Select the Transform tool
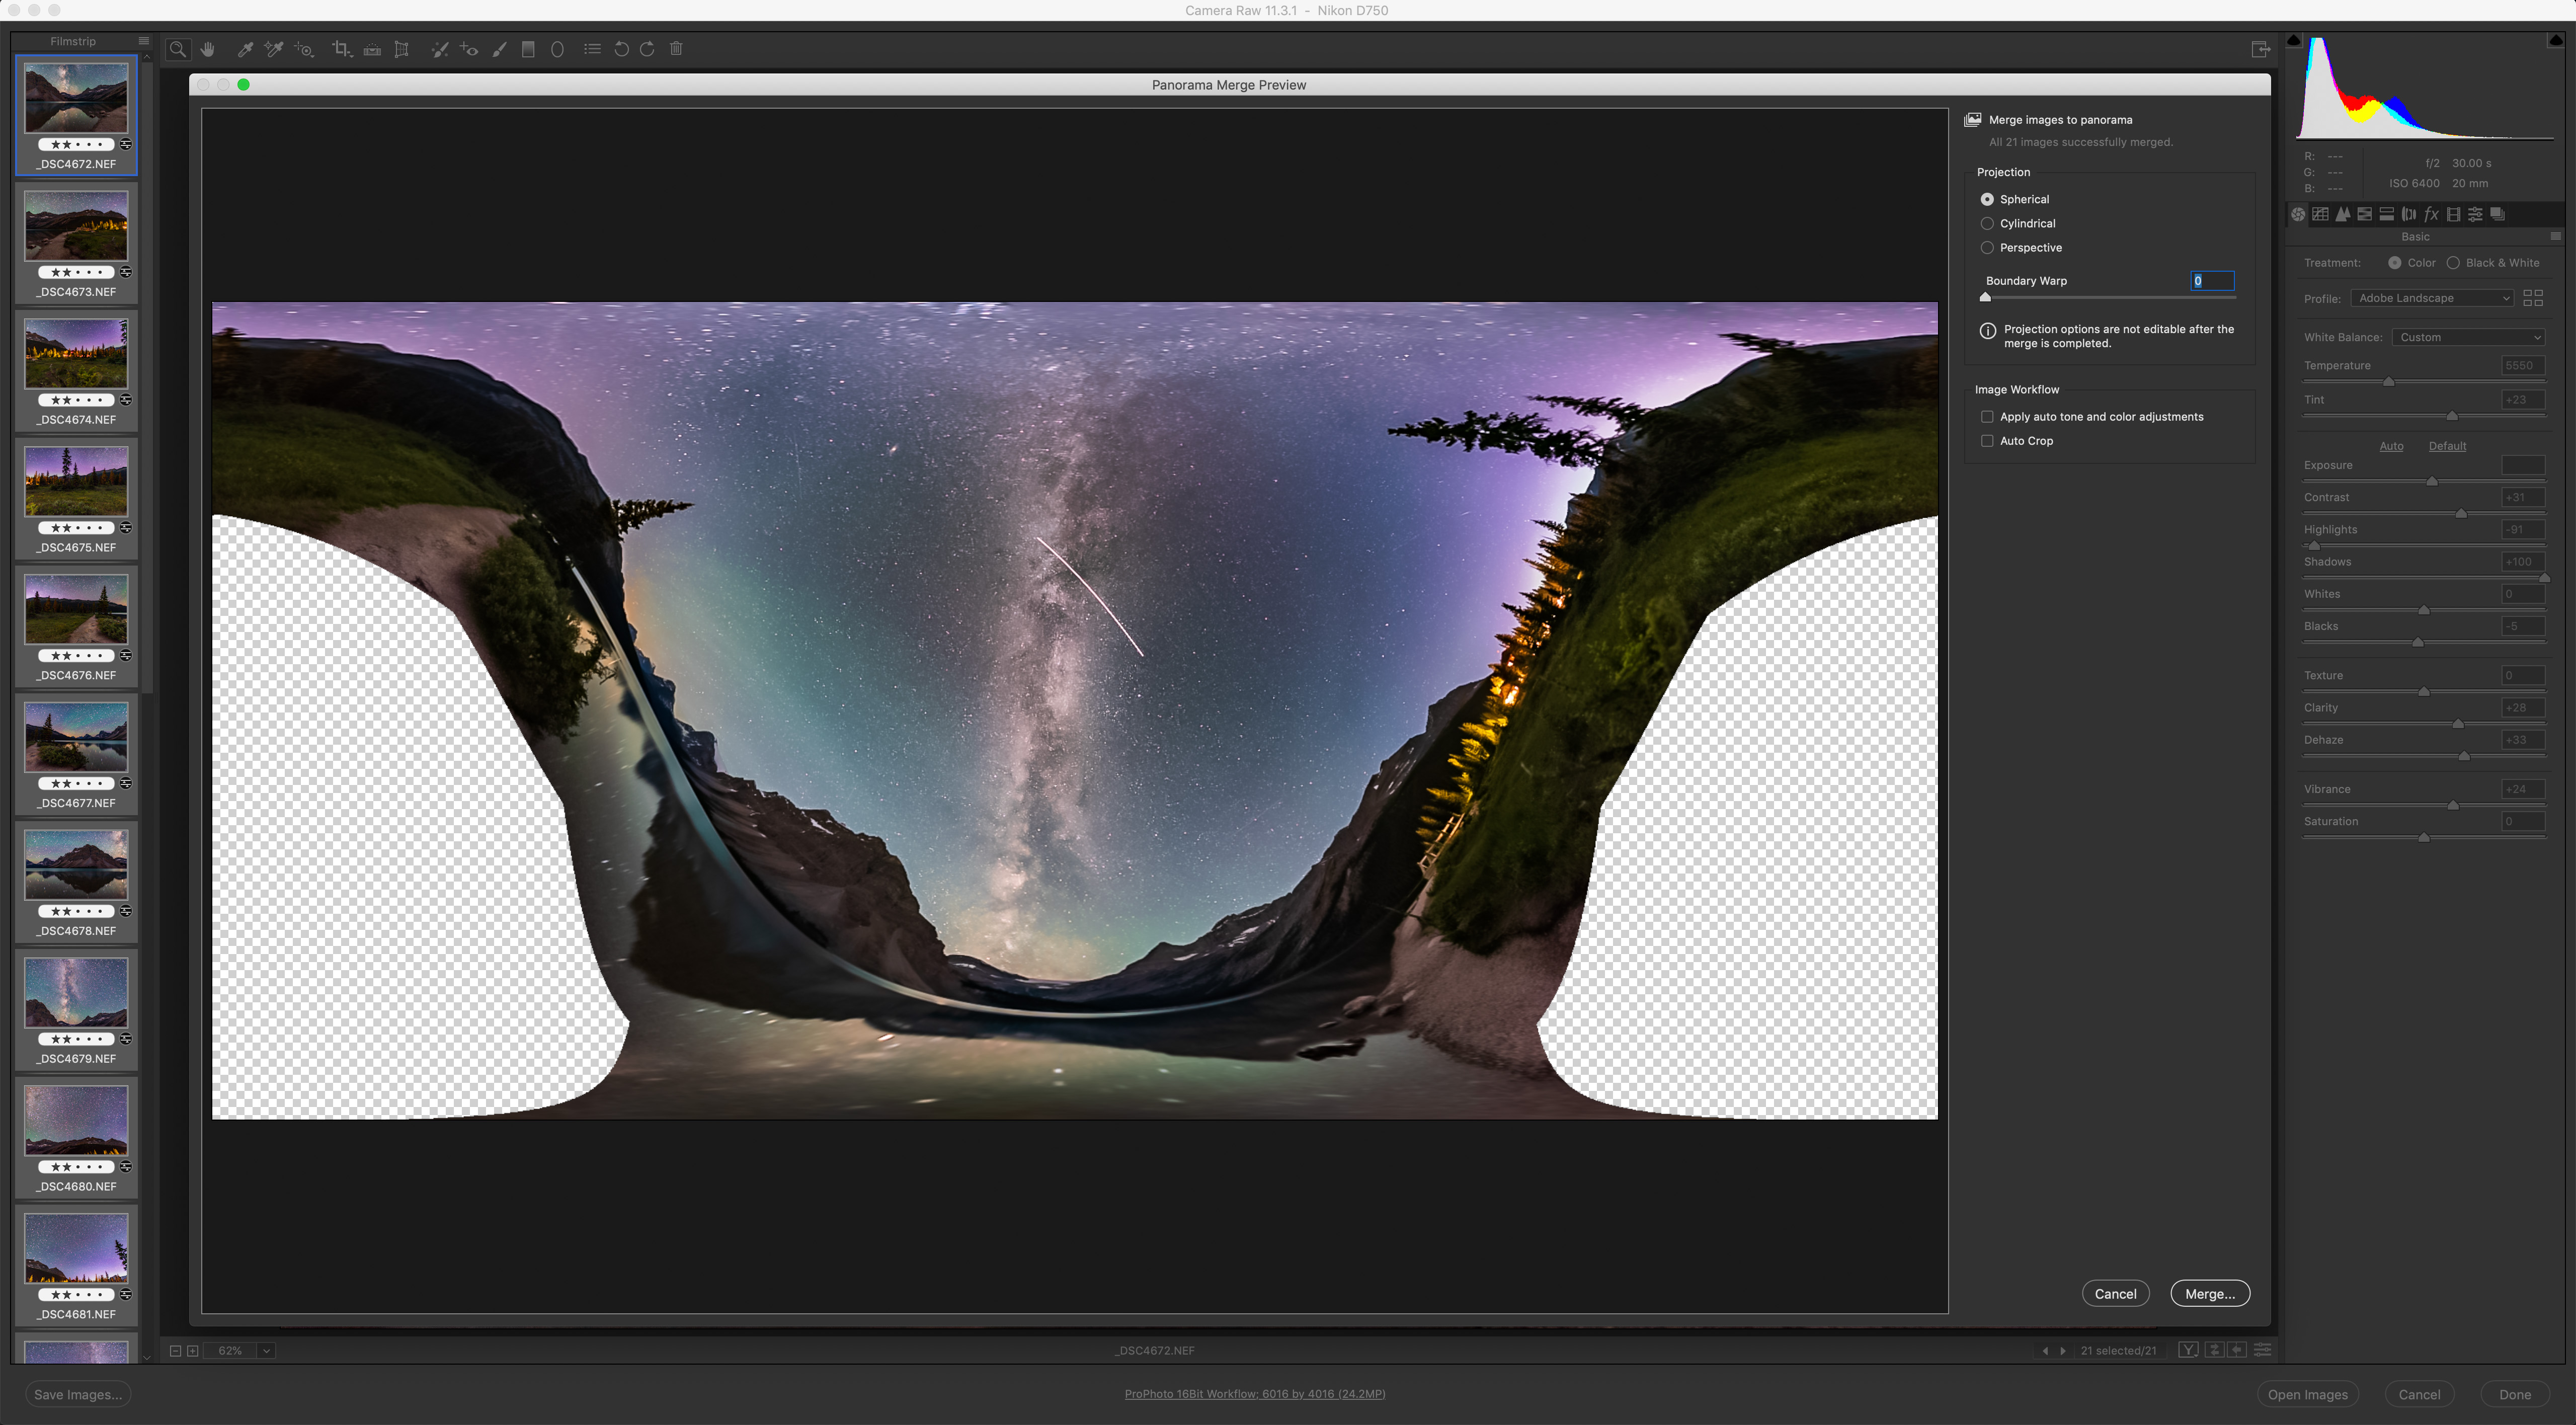 pyautogui.click(x=402, y=49)
